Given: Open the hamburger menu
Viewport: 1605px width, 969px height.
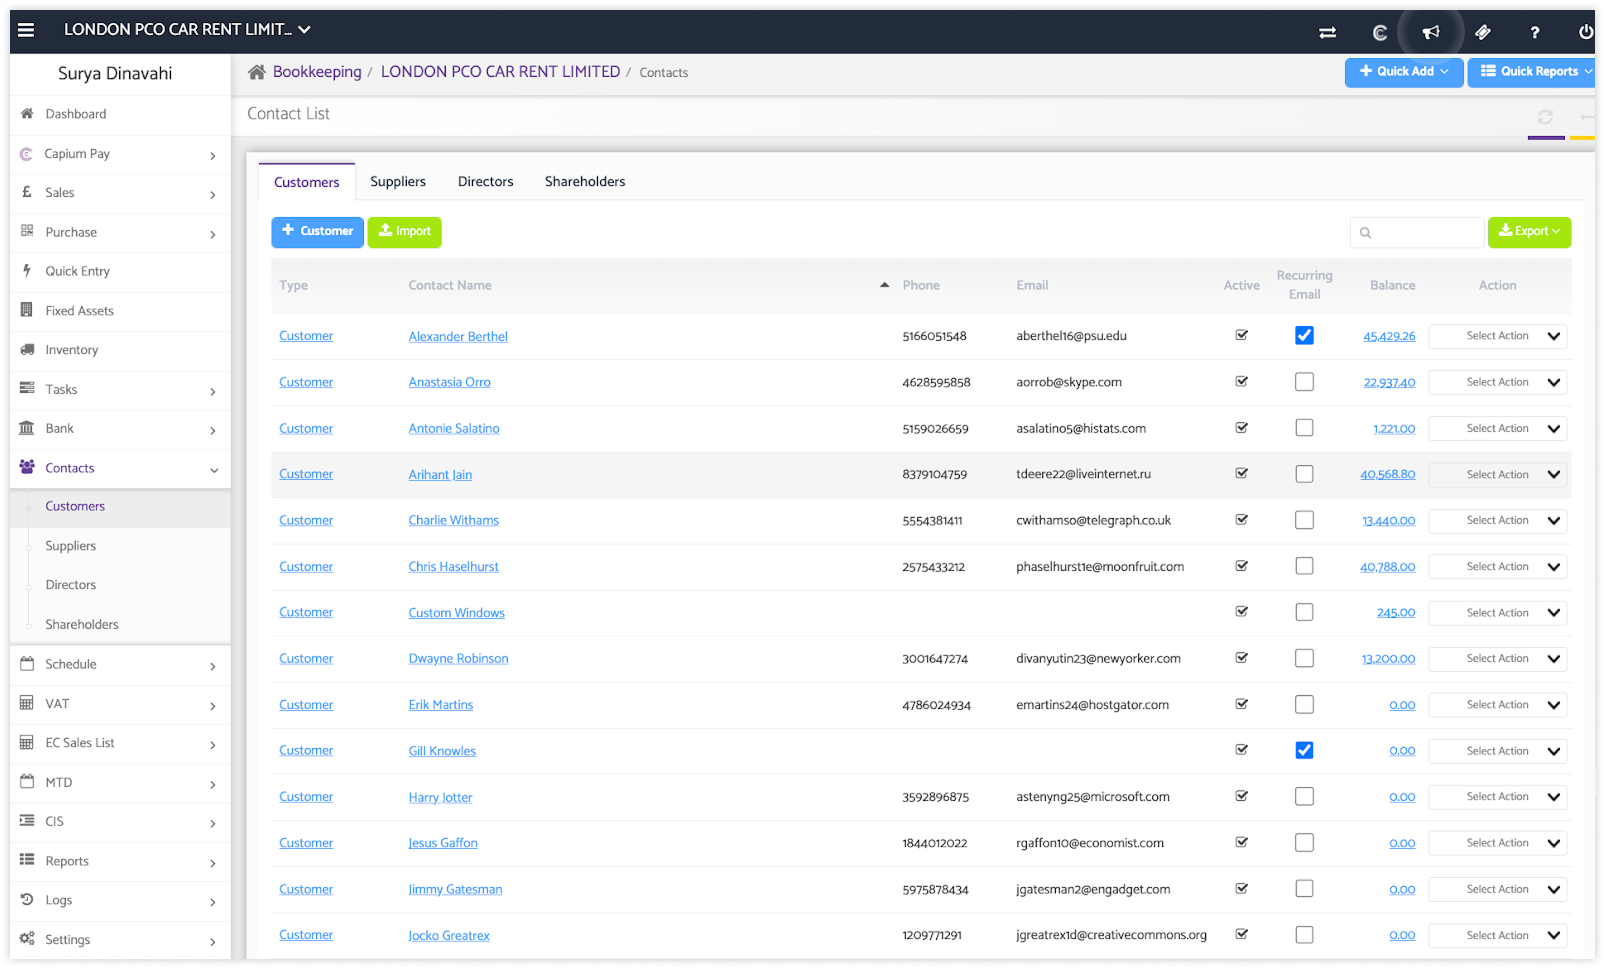Looking at the screenshot, I should (x=26, y=30).
